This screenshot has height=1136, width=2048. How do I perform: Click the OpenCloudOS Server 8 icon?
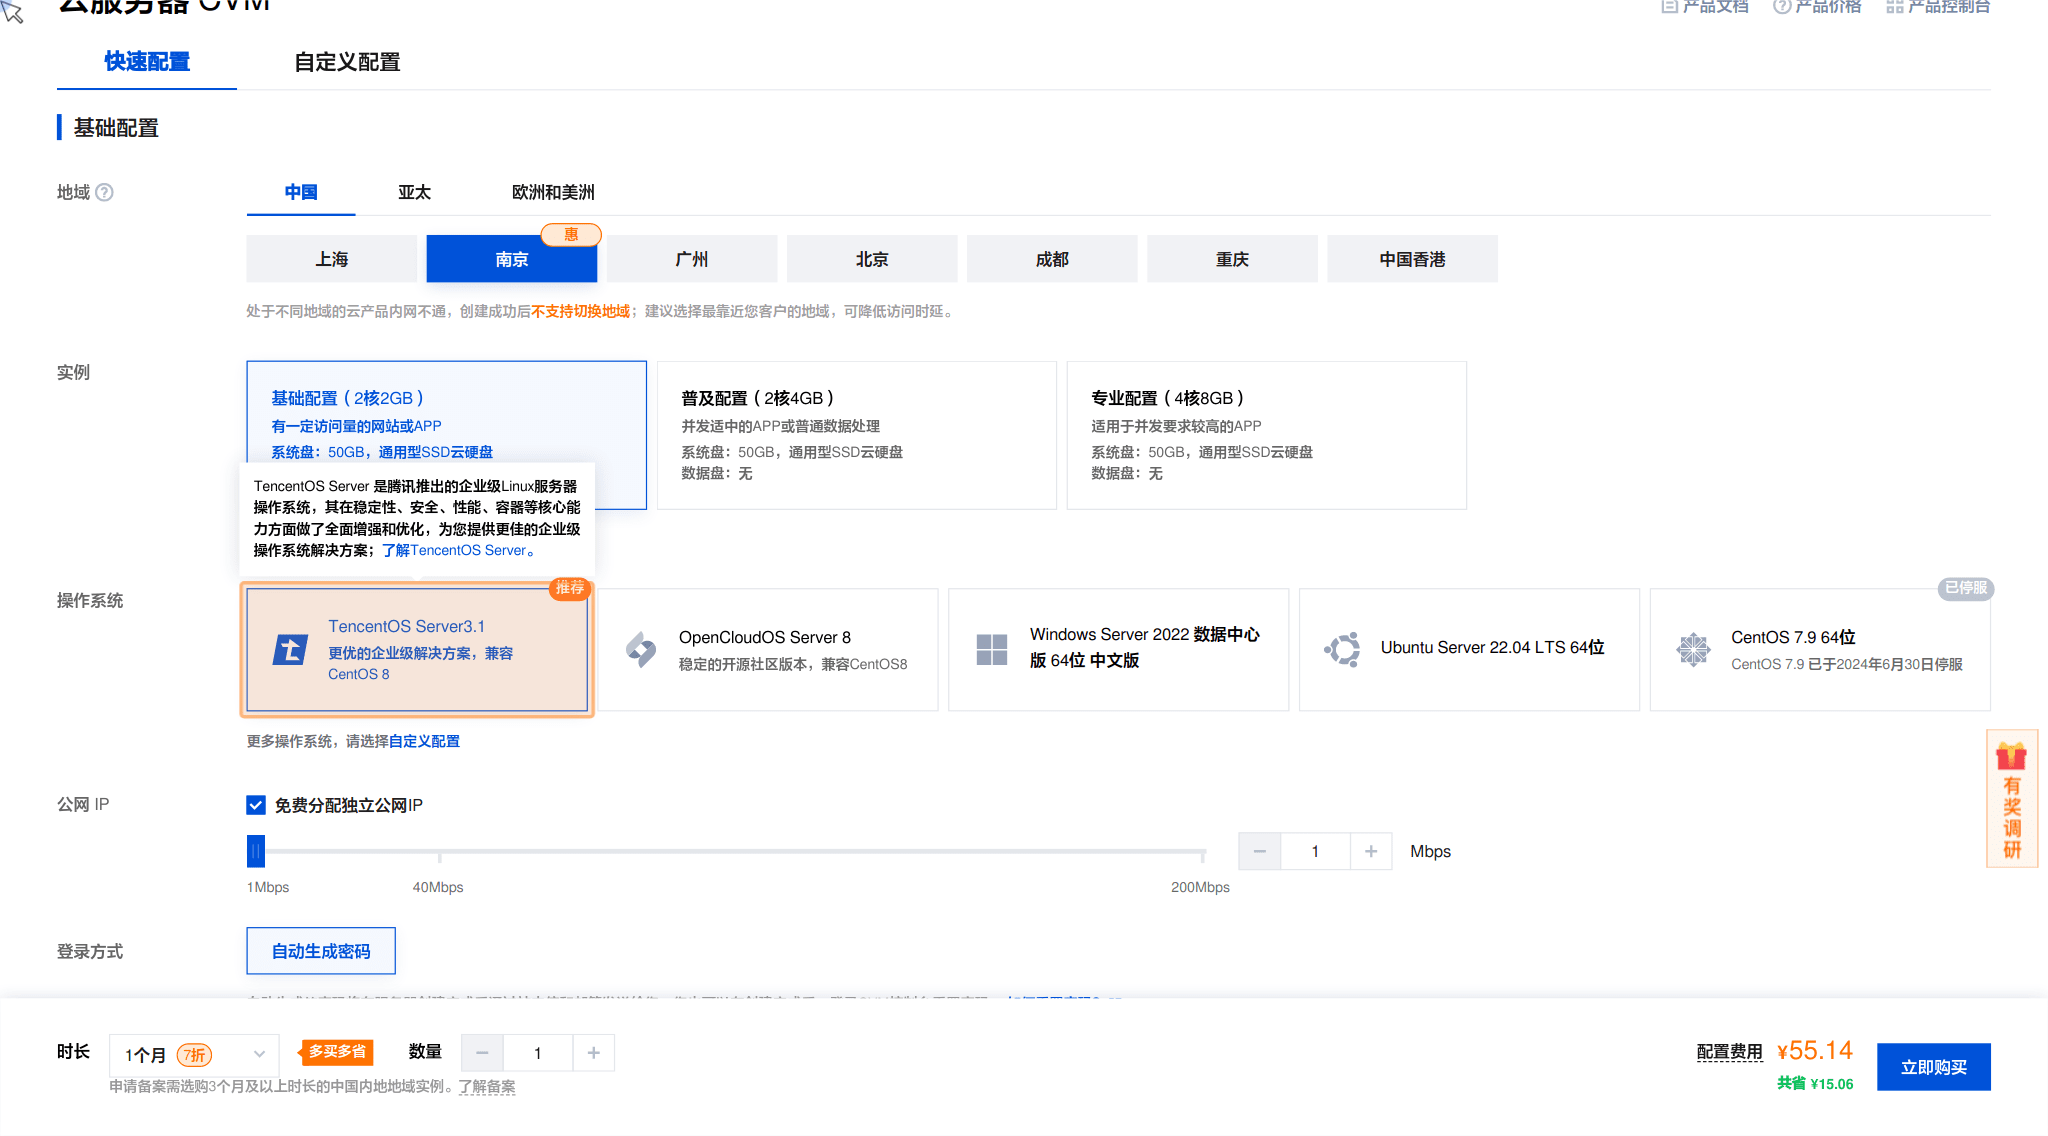(641, 650)
